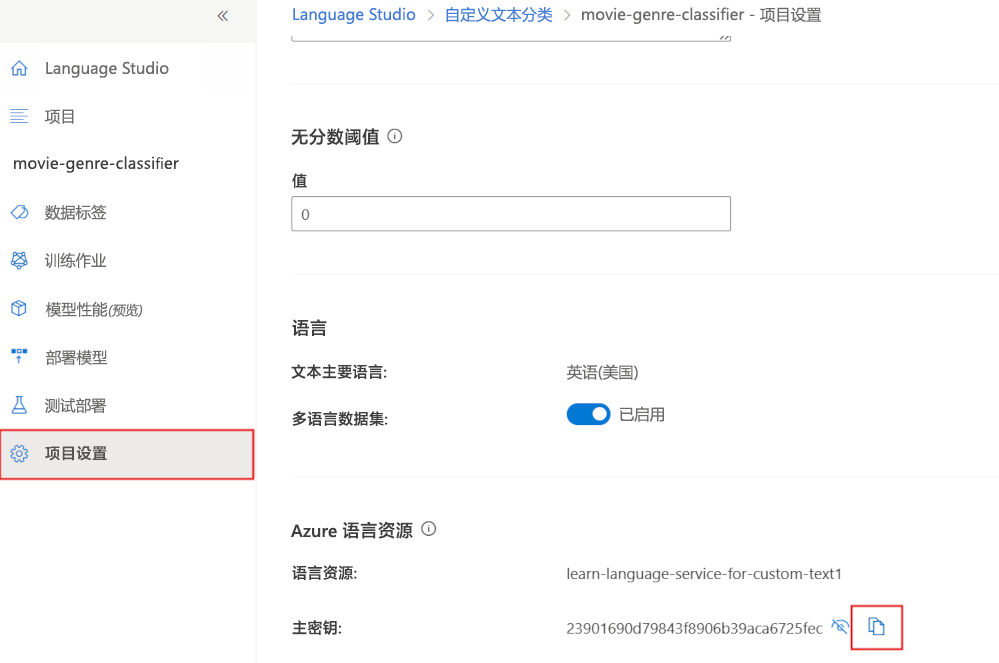The image size is (999, 663).
Task: Click the 英语(美国) language value
Action: coord(602,373)
